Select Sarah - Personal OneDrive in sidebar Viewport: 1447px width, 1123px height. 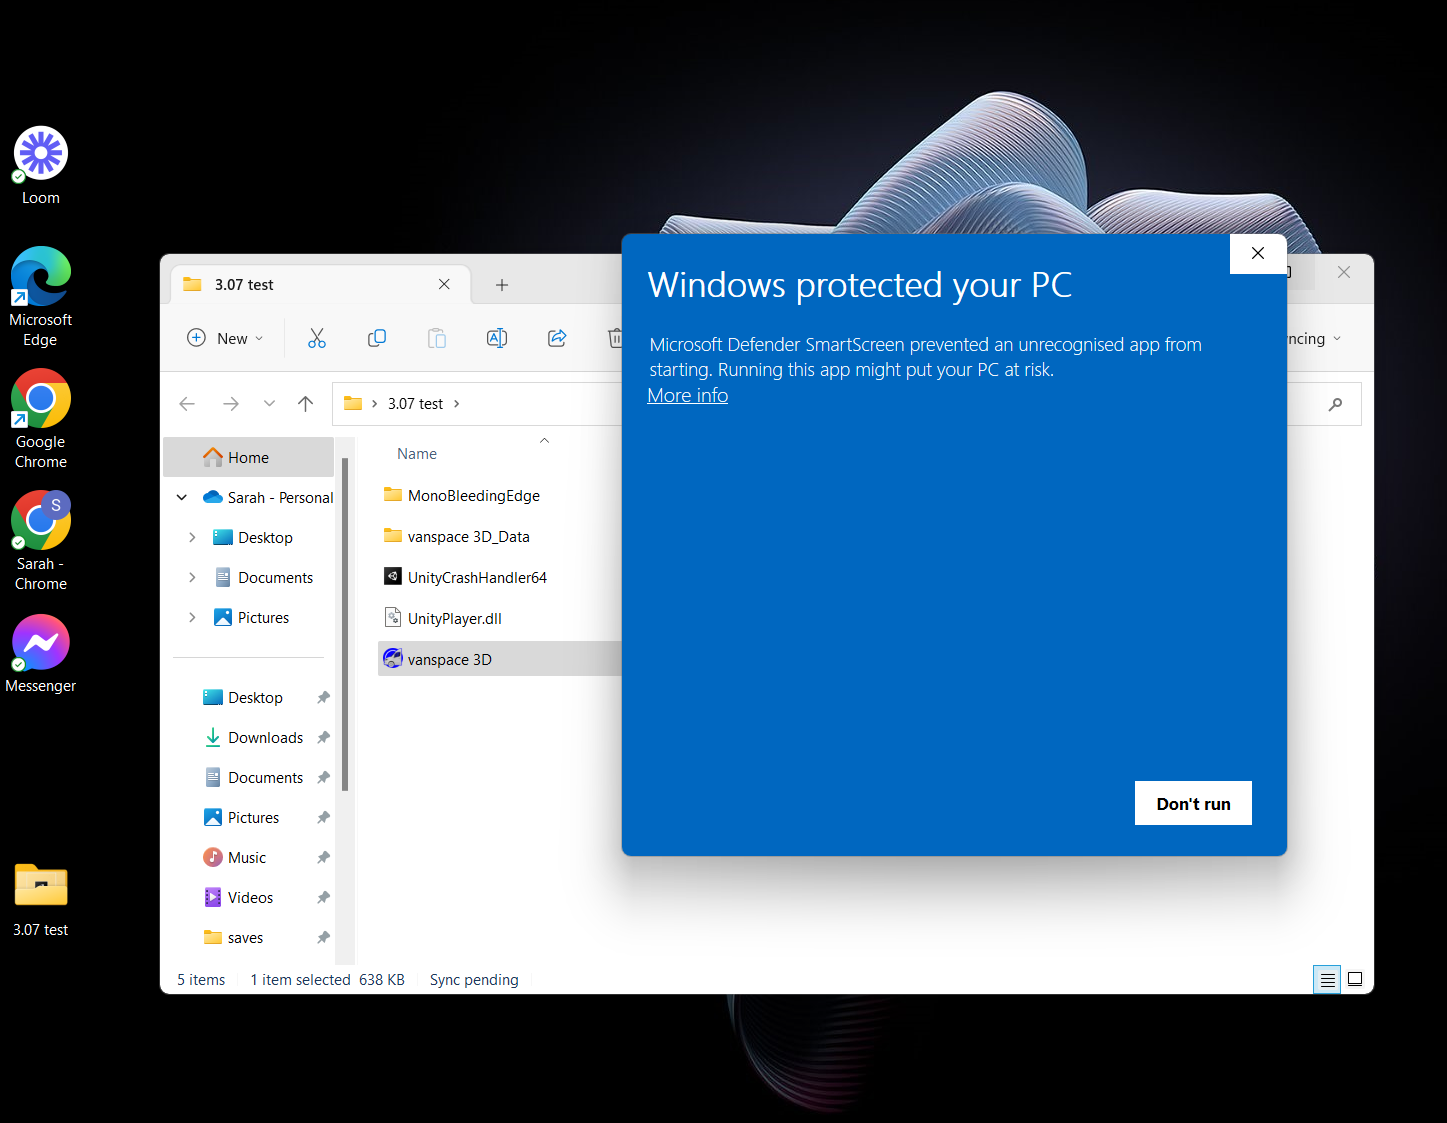point(267,497)
